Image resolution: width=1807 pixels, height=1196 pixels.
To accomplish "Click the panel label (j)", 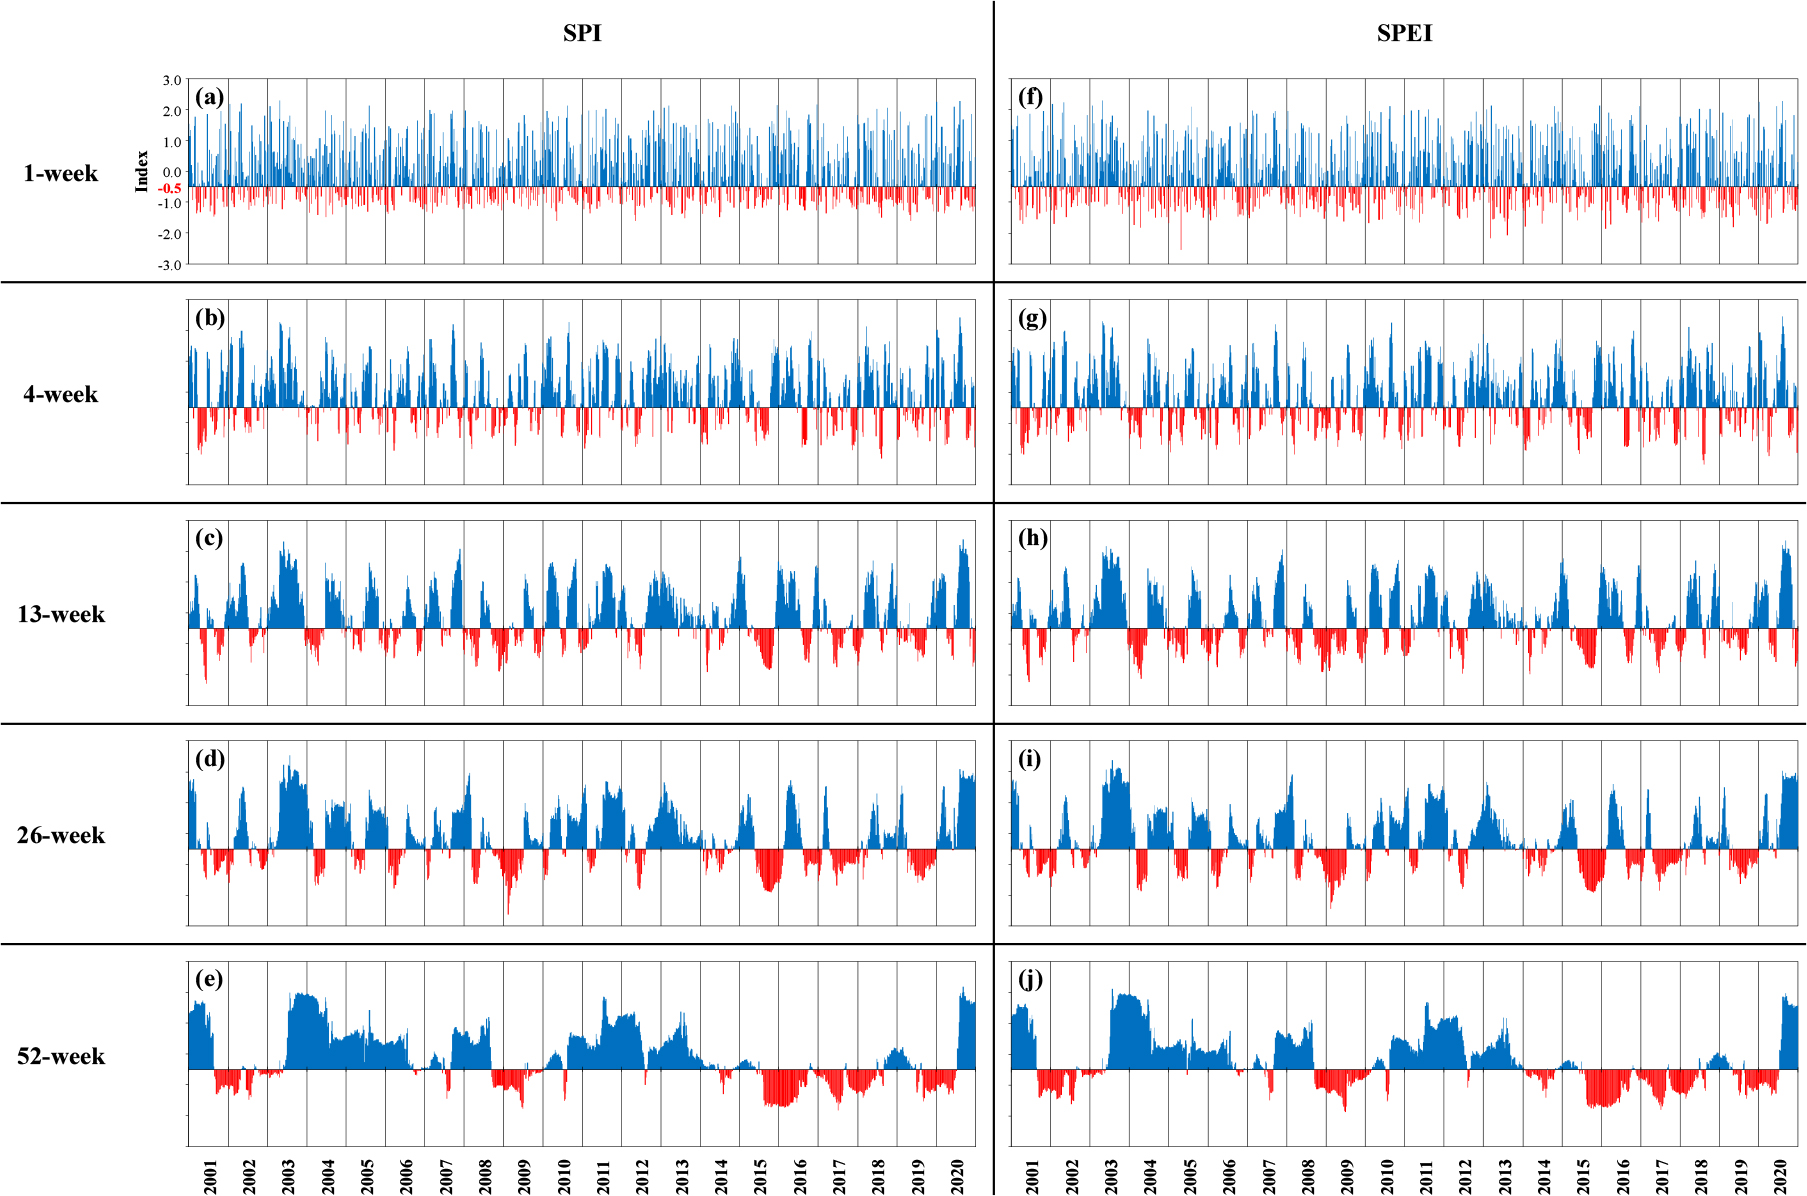I will (1030, 979).
